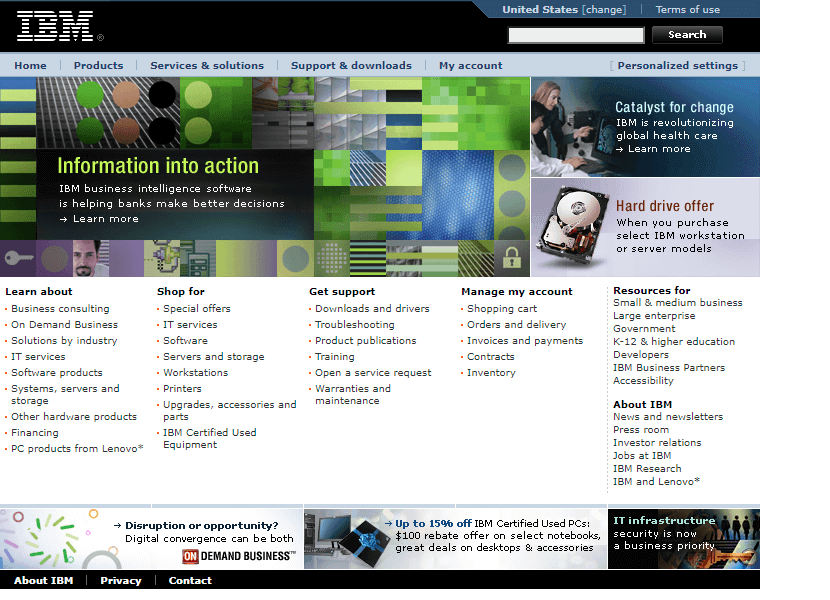Open Workstations link
830x600 pixels.
click(x=195, y=372)
